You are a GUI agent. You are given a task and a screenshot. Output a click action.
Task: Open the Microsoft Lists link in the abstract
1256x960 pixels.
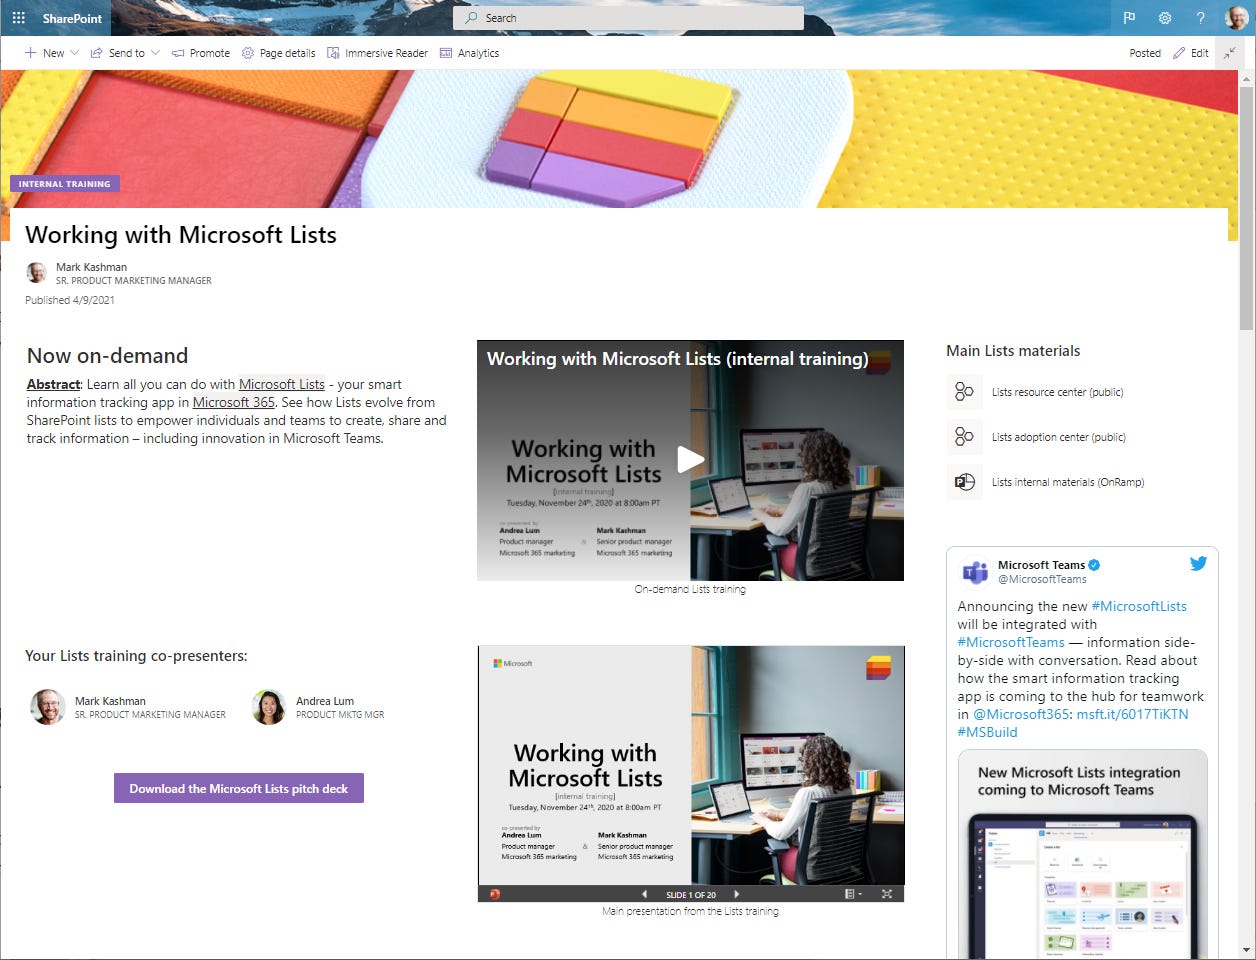(281, 384)
